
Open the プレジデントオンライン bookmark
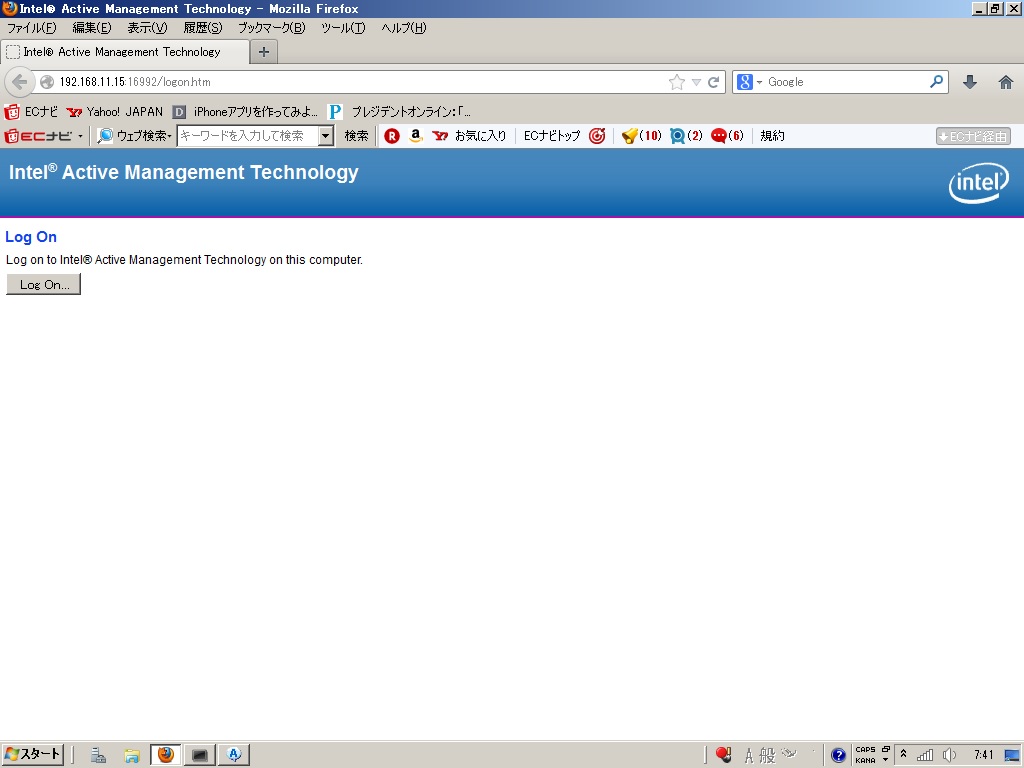click(400, 112)
